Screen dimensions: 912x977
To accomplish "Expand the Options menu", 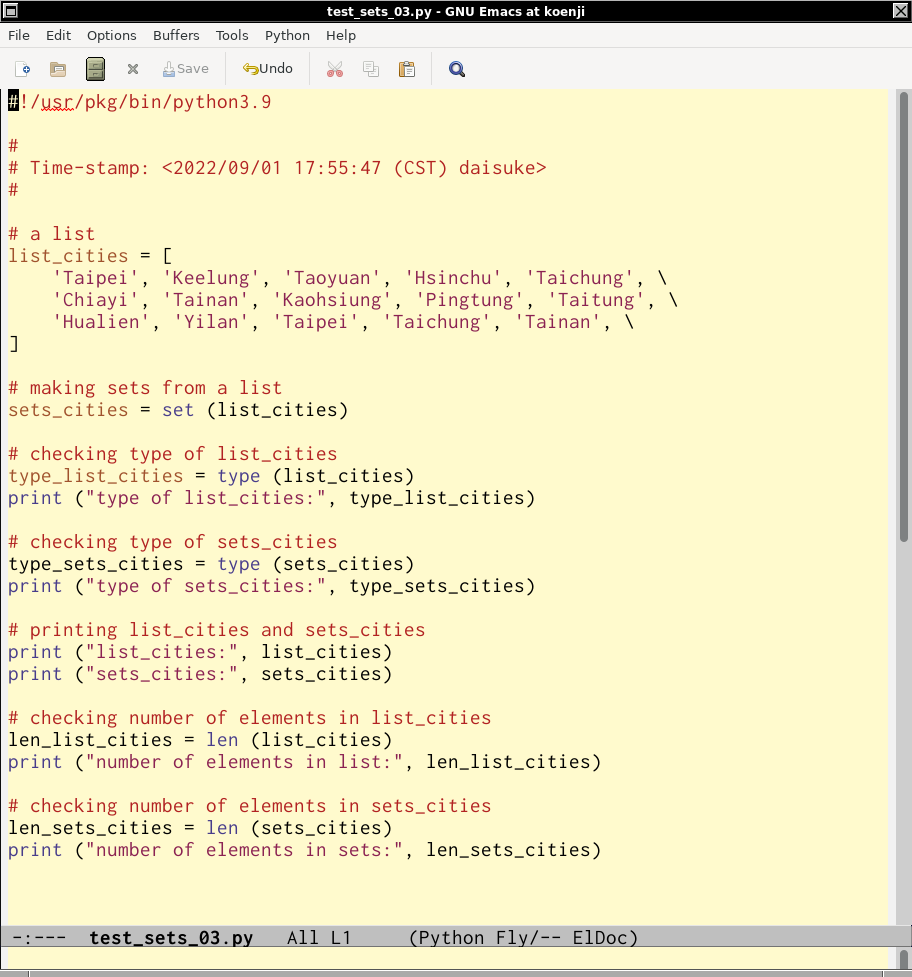I will pyautogui.click(x=111, y=35).
